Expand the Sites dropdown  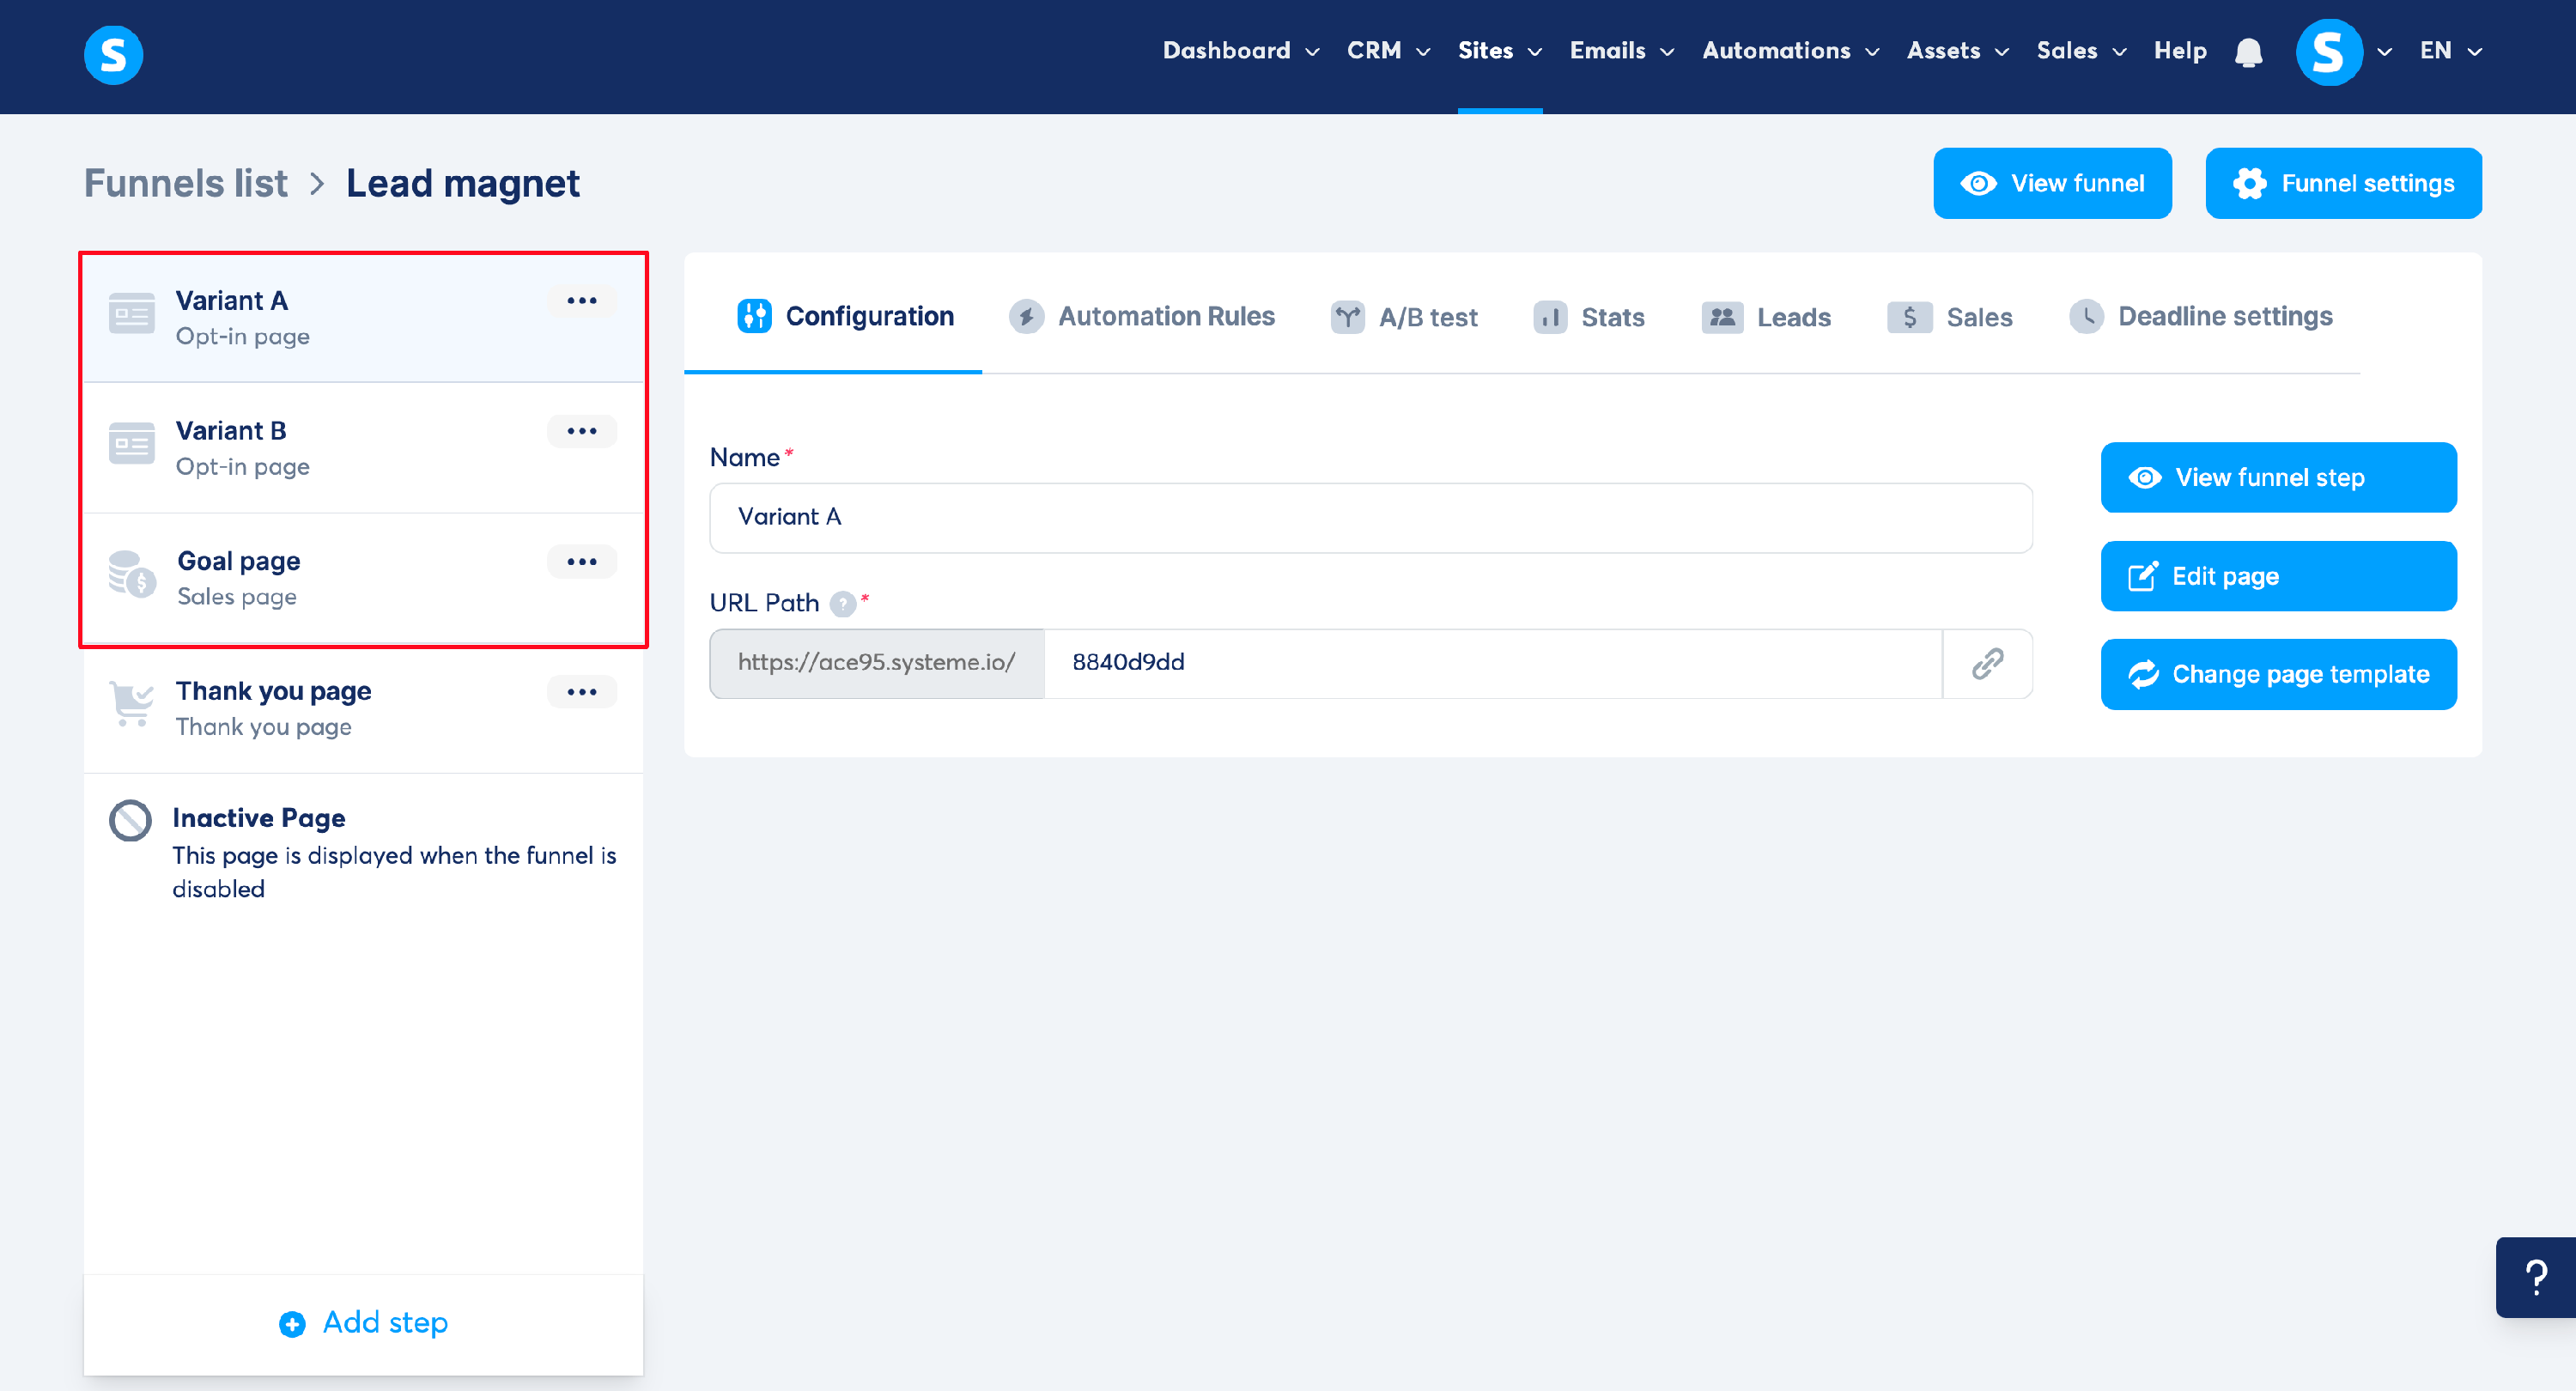click(x=1499, y=51)
